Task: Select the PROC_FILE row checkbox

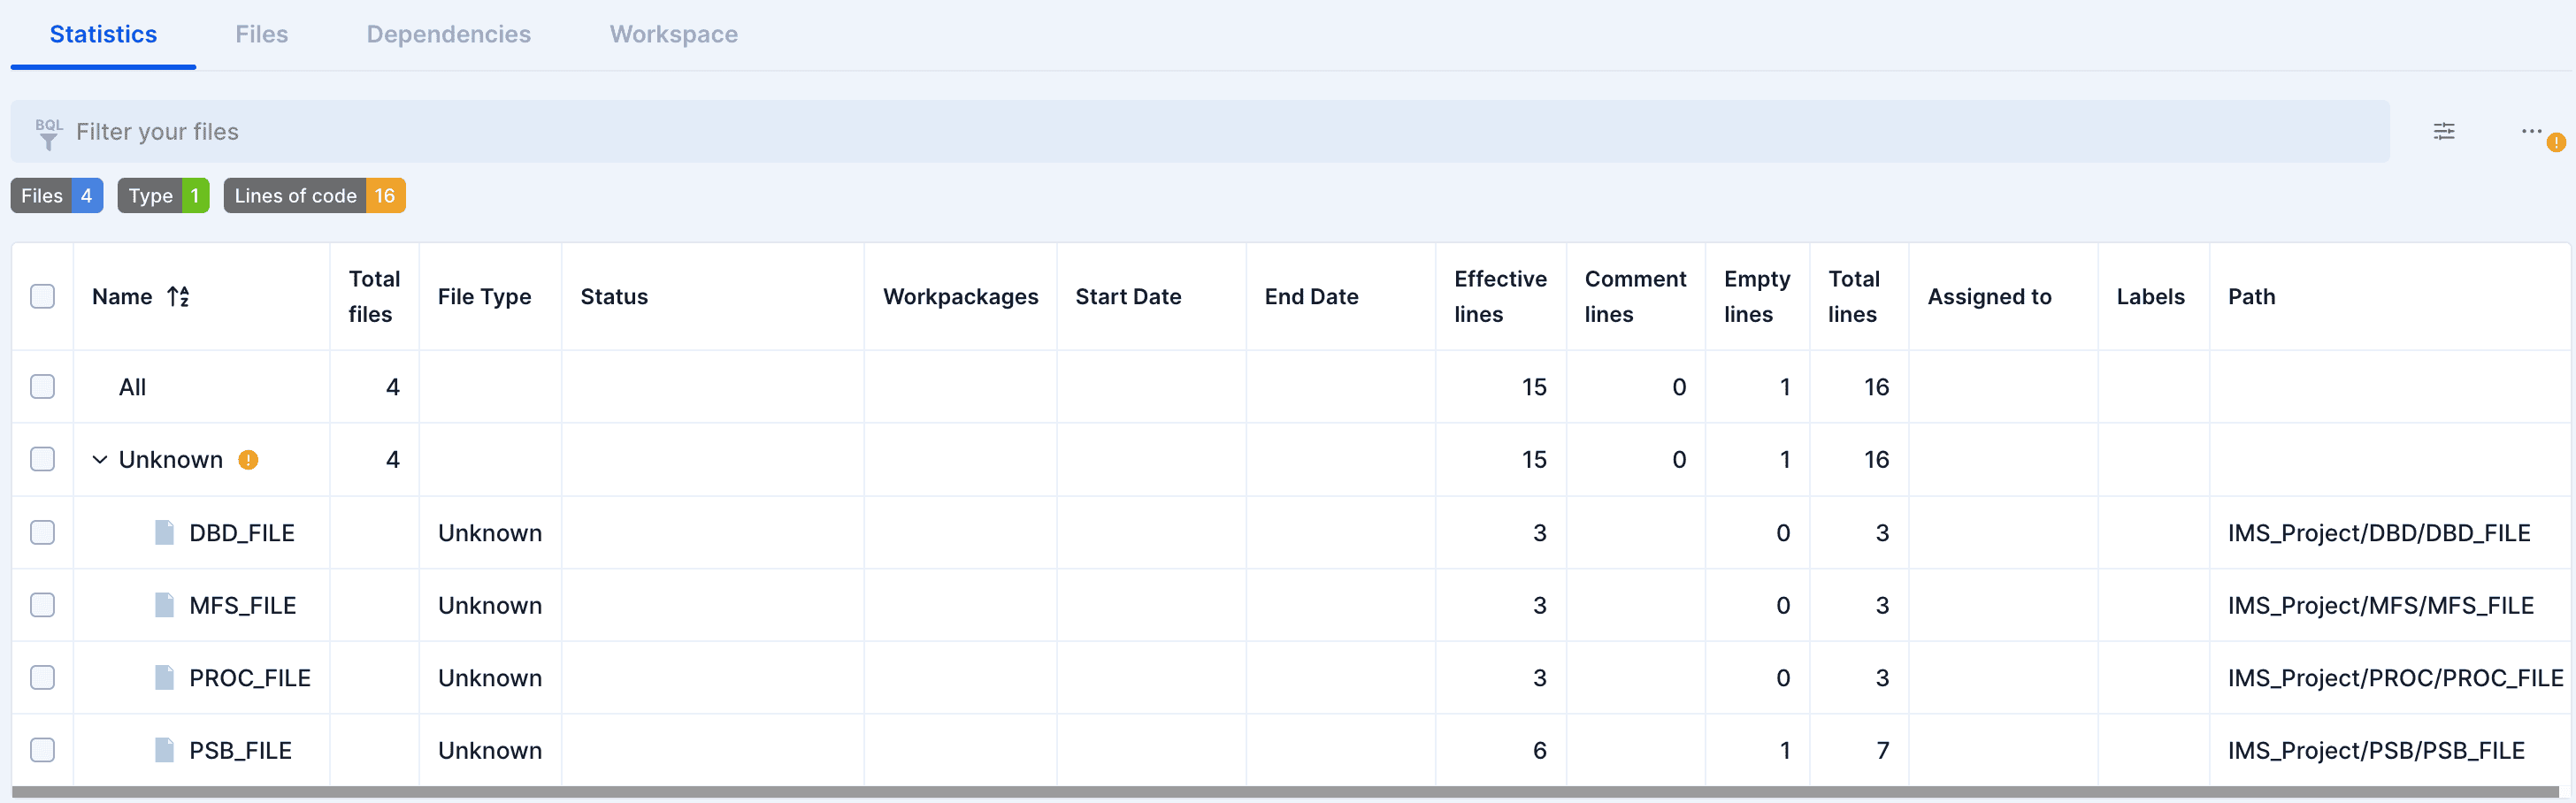Action: click(42, 678)
